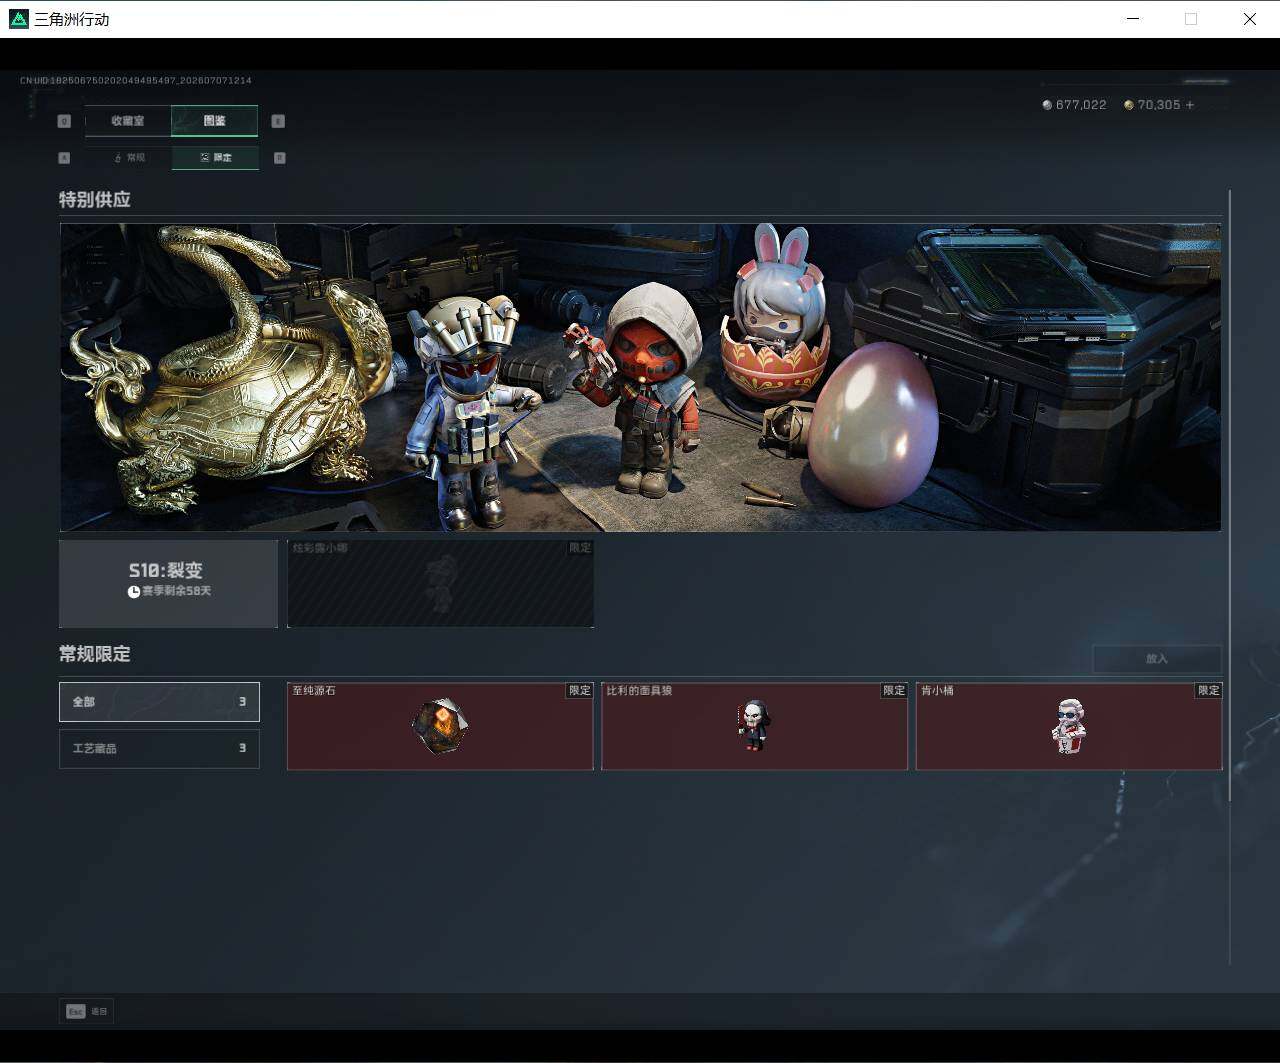Click the 放入 button
This screenshot has height=1063, width=1280.
point(1157,659)
